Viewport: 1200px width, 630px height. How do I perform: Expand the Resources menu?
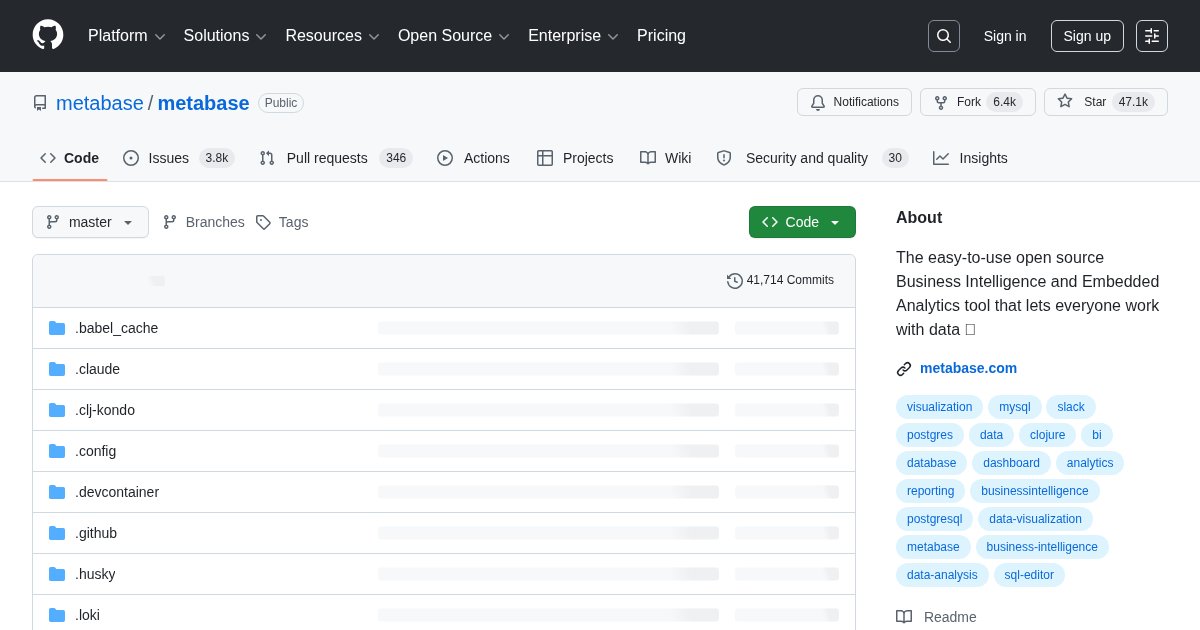[x=333, y=36]
